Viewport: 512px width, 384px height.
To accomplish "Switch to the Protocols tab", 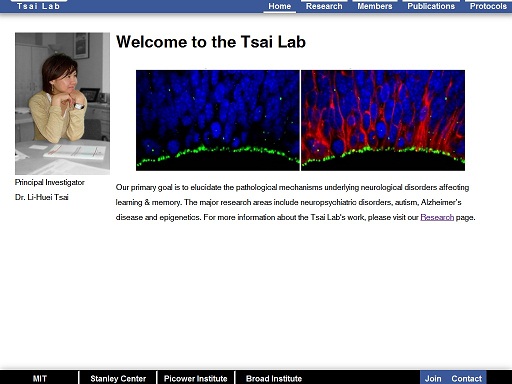I will [488, 6].
